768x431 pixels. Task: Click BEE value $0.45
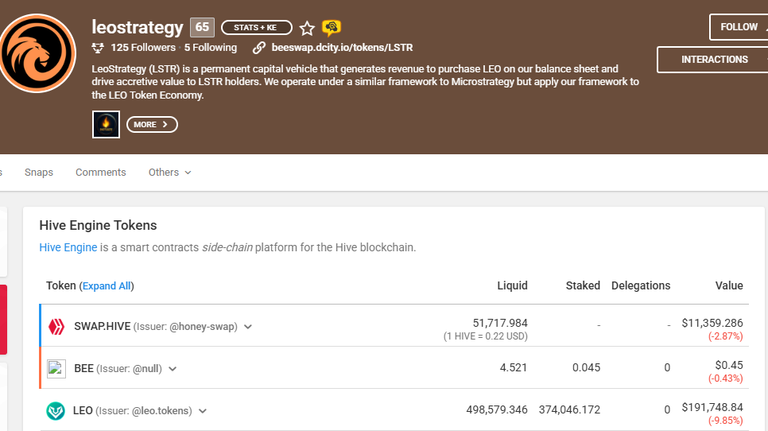coord(729,365)
